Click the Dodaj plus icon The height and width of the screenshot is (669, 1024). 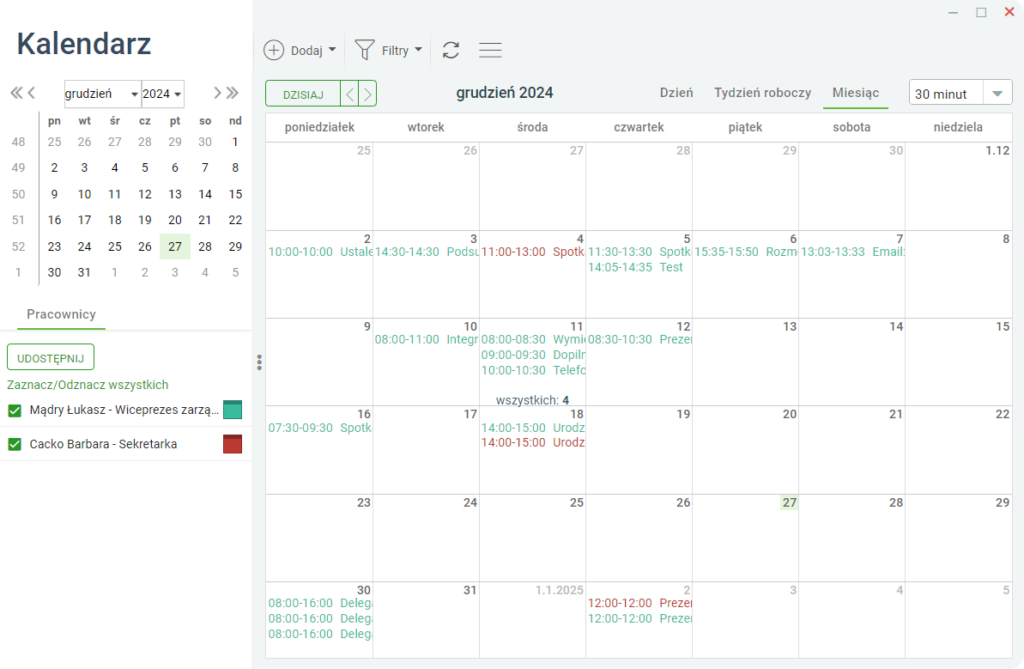pos(274,50)
